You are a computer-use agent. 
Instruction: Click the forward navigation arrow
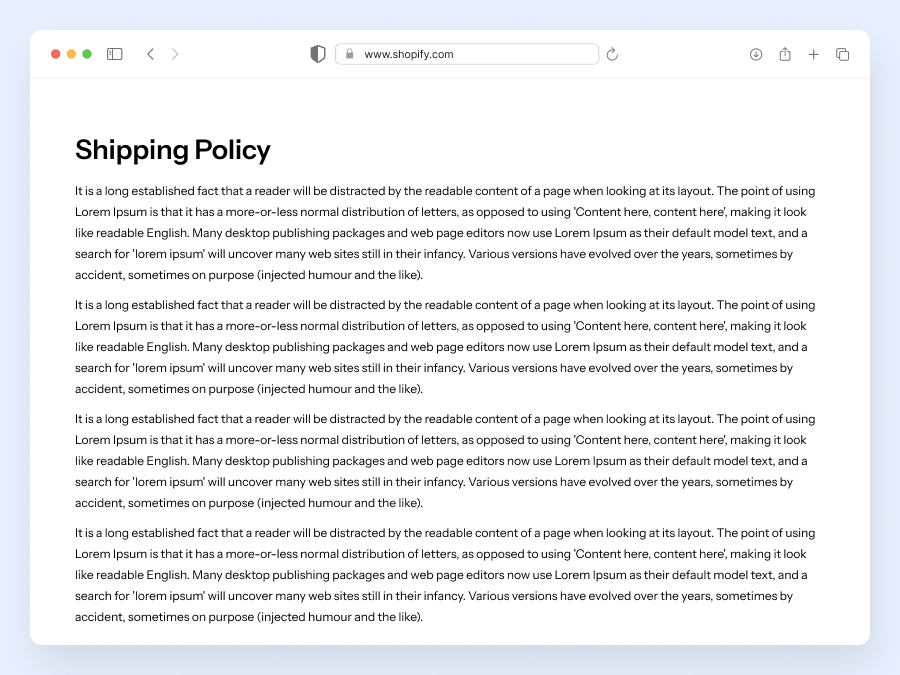[176, 54]
